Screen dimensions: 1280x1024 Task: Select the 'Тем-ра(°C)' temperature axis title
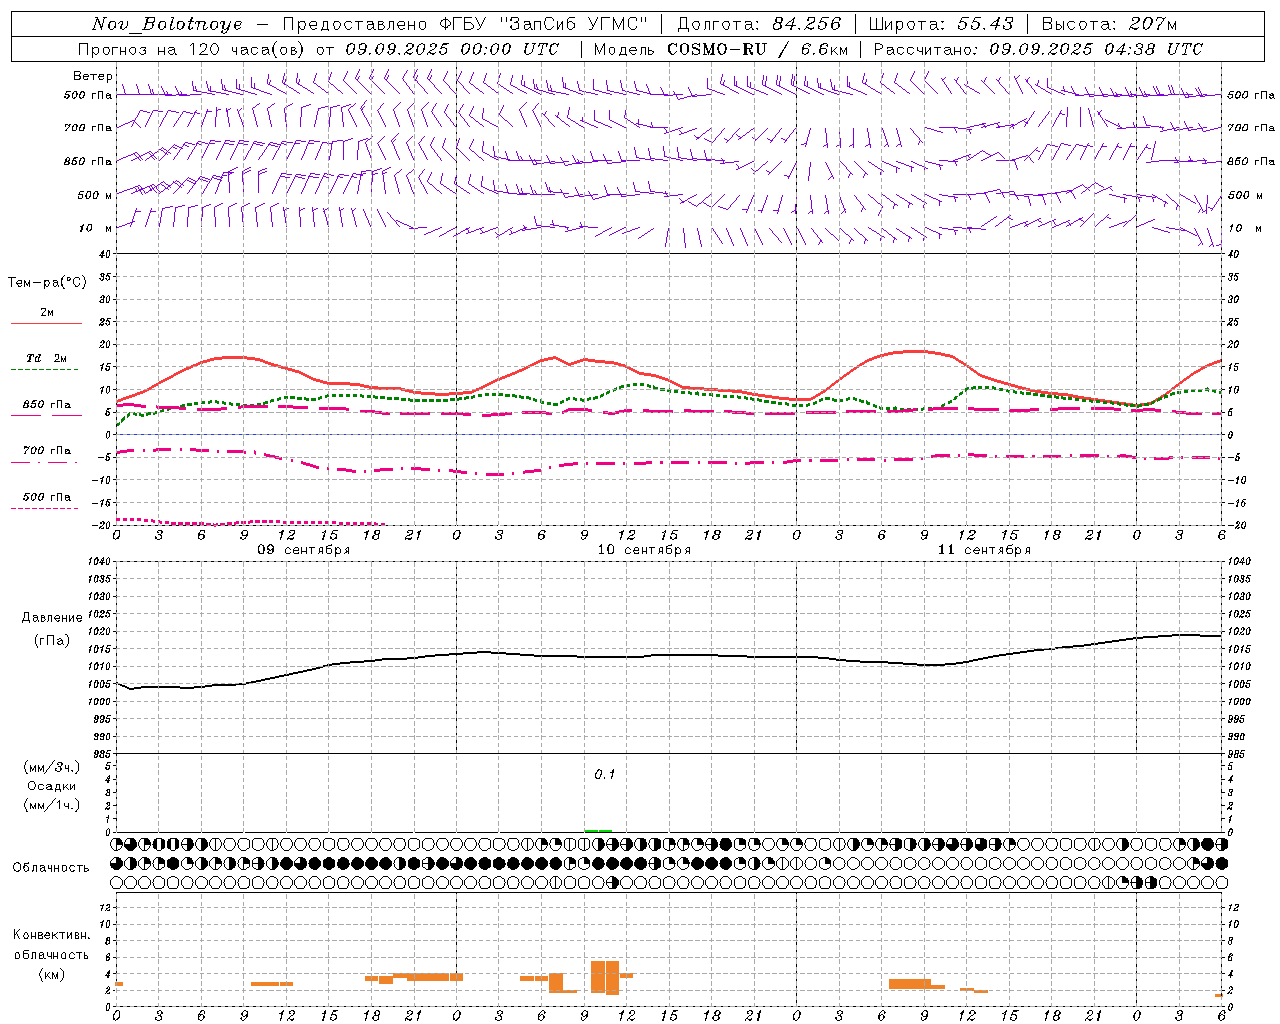[x=47, y=282]
